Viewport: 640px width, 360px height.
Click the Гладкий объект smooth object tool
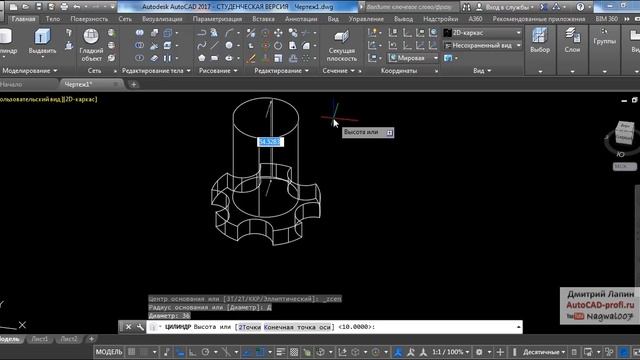(91, 44)
